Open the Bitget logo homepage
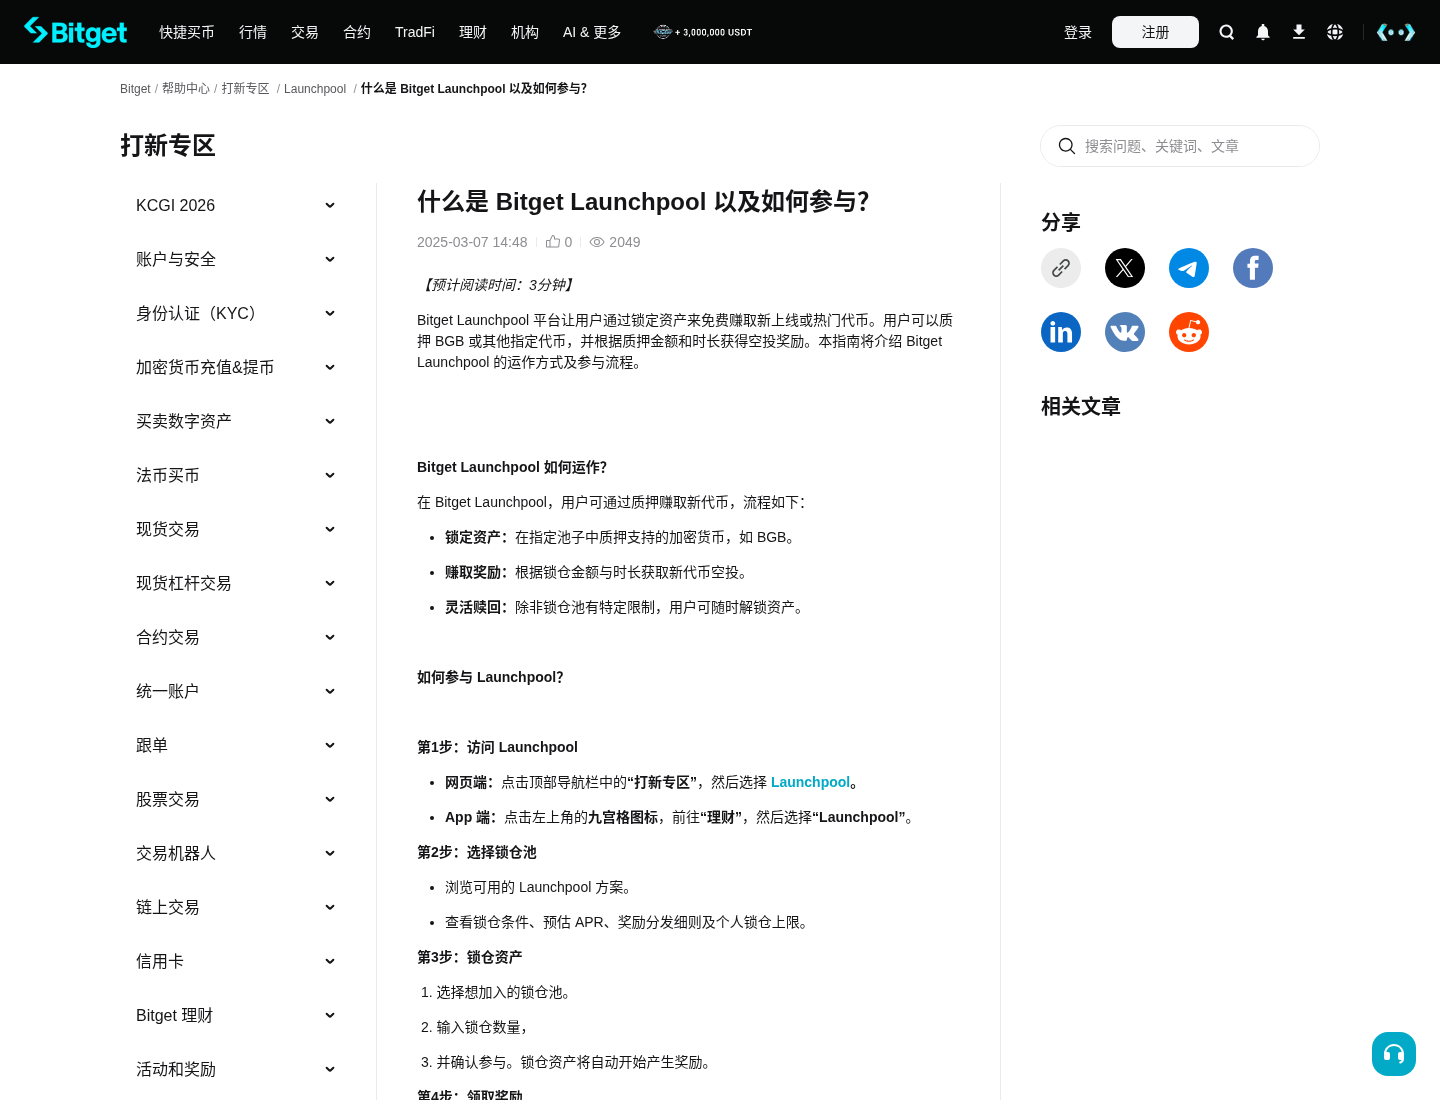This screenshot has height=1100, width=1440. pyautogui.click(x=76, y=32)
